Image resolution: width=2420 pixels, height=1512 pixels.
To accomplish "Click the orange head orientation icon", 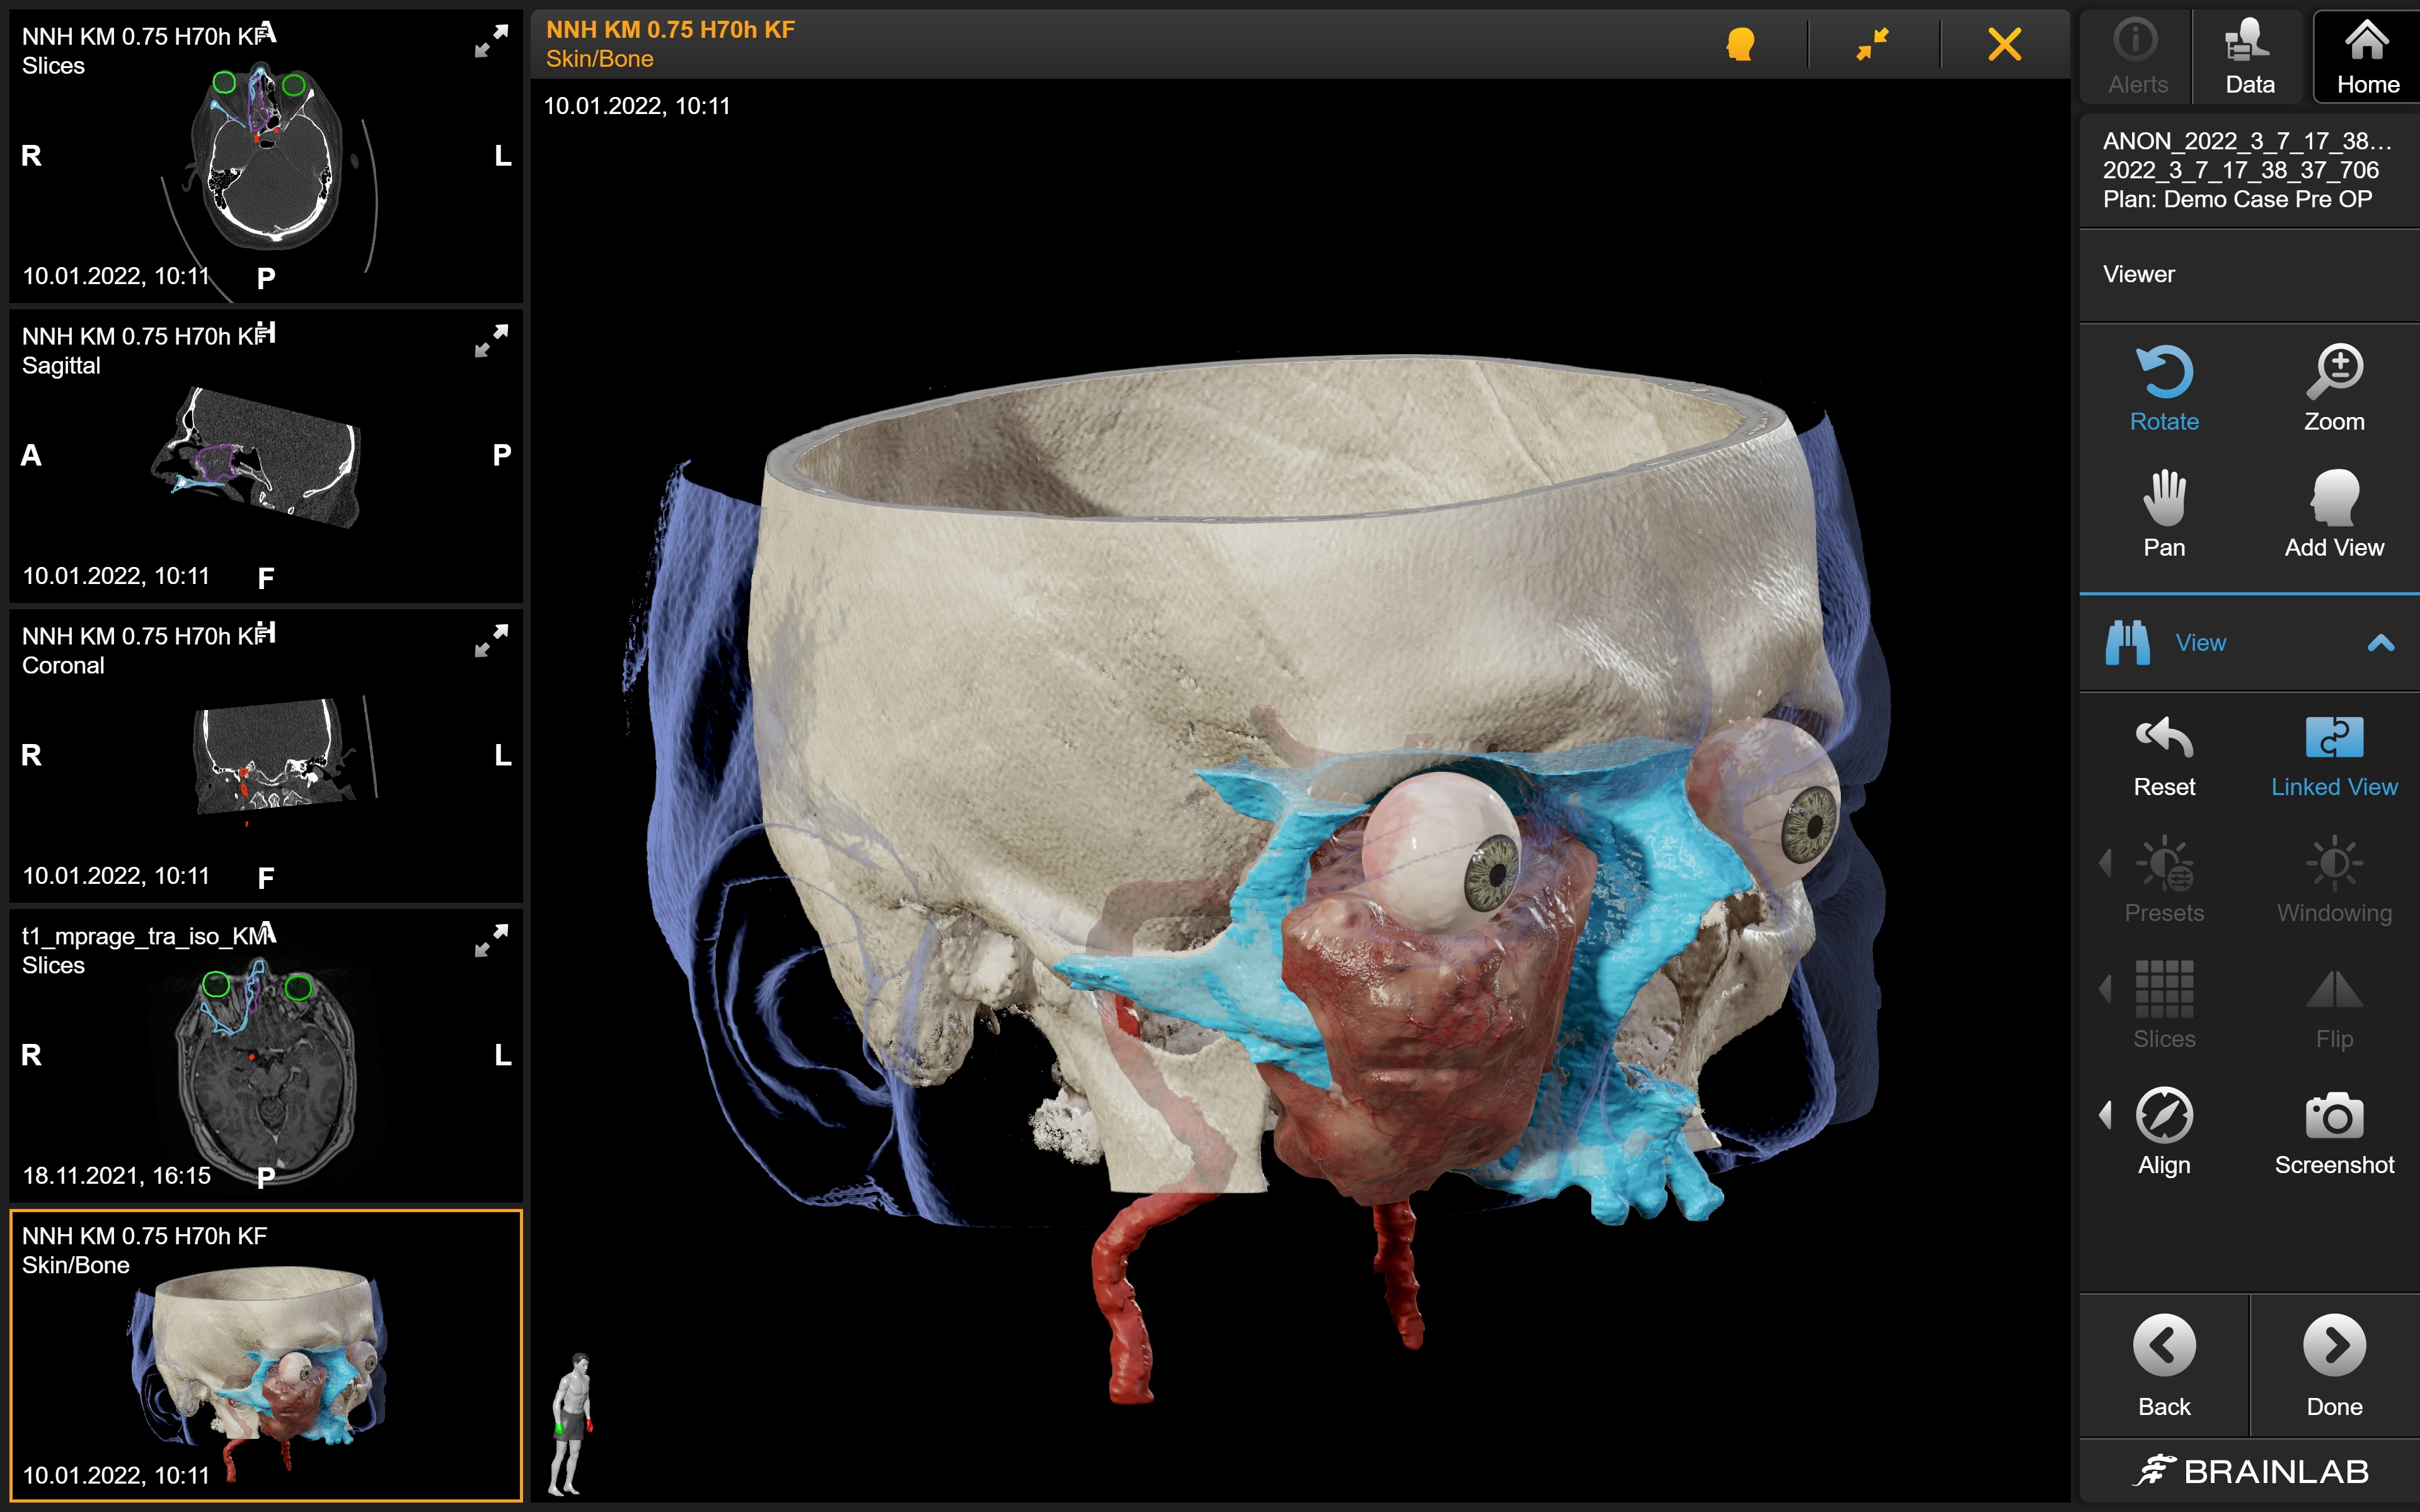I will coord(1740,45).
